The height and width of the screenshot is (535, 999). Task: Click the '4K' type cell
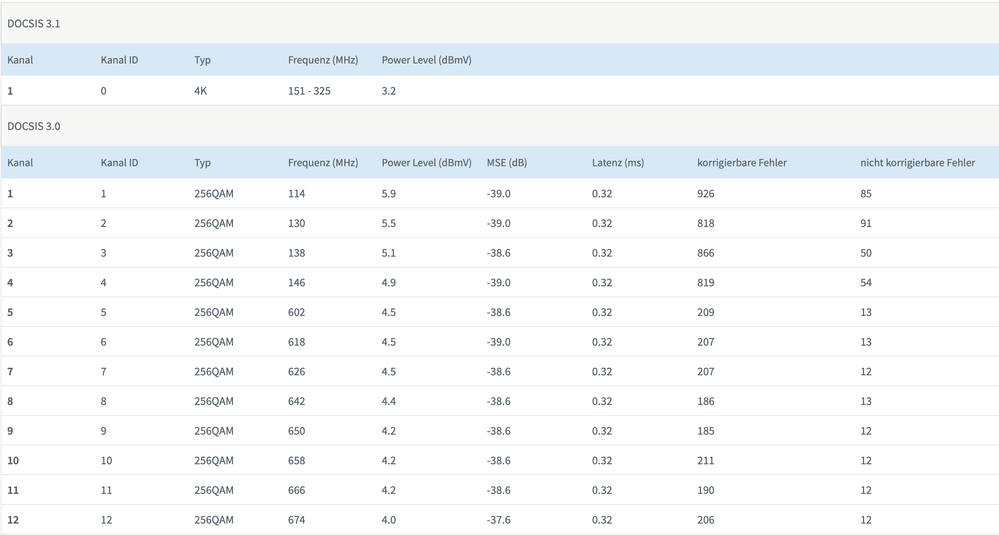pos(202,91)
